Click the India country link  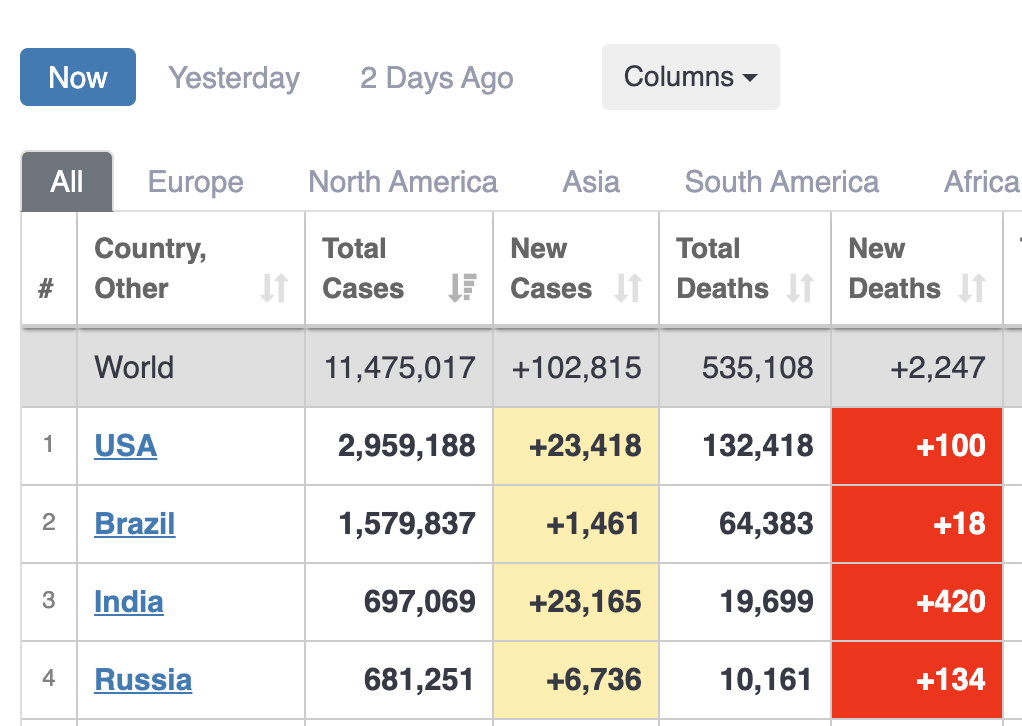click(x=129, y=602)
